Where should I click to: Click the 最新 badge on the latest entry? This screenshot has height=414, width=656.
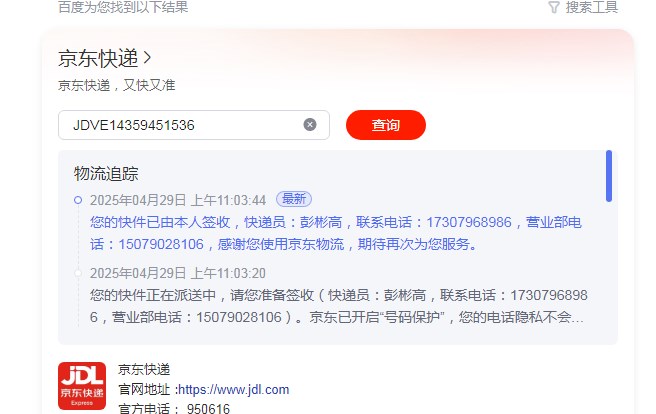[294, 199]
